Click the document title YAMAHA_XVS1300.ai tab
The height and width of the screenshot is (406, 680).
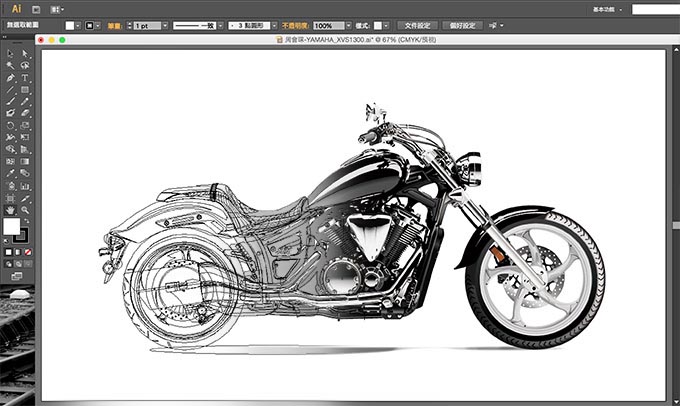click(x=356, y=39)
